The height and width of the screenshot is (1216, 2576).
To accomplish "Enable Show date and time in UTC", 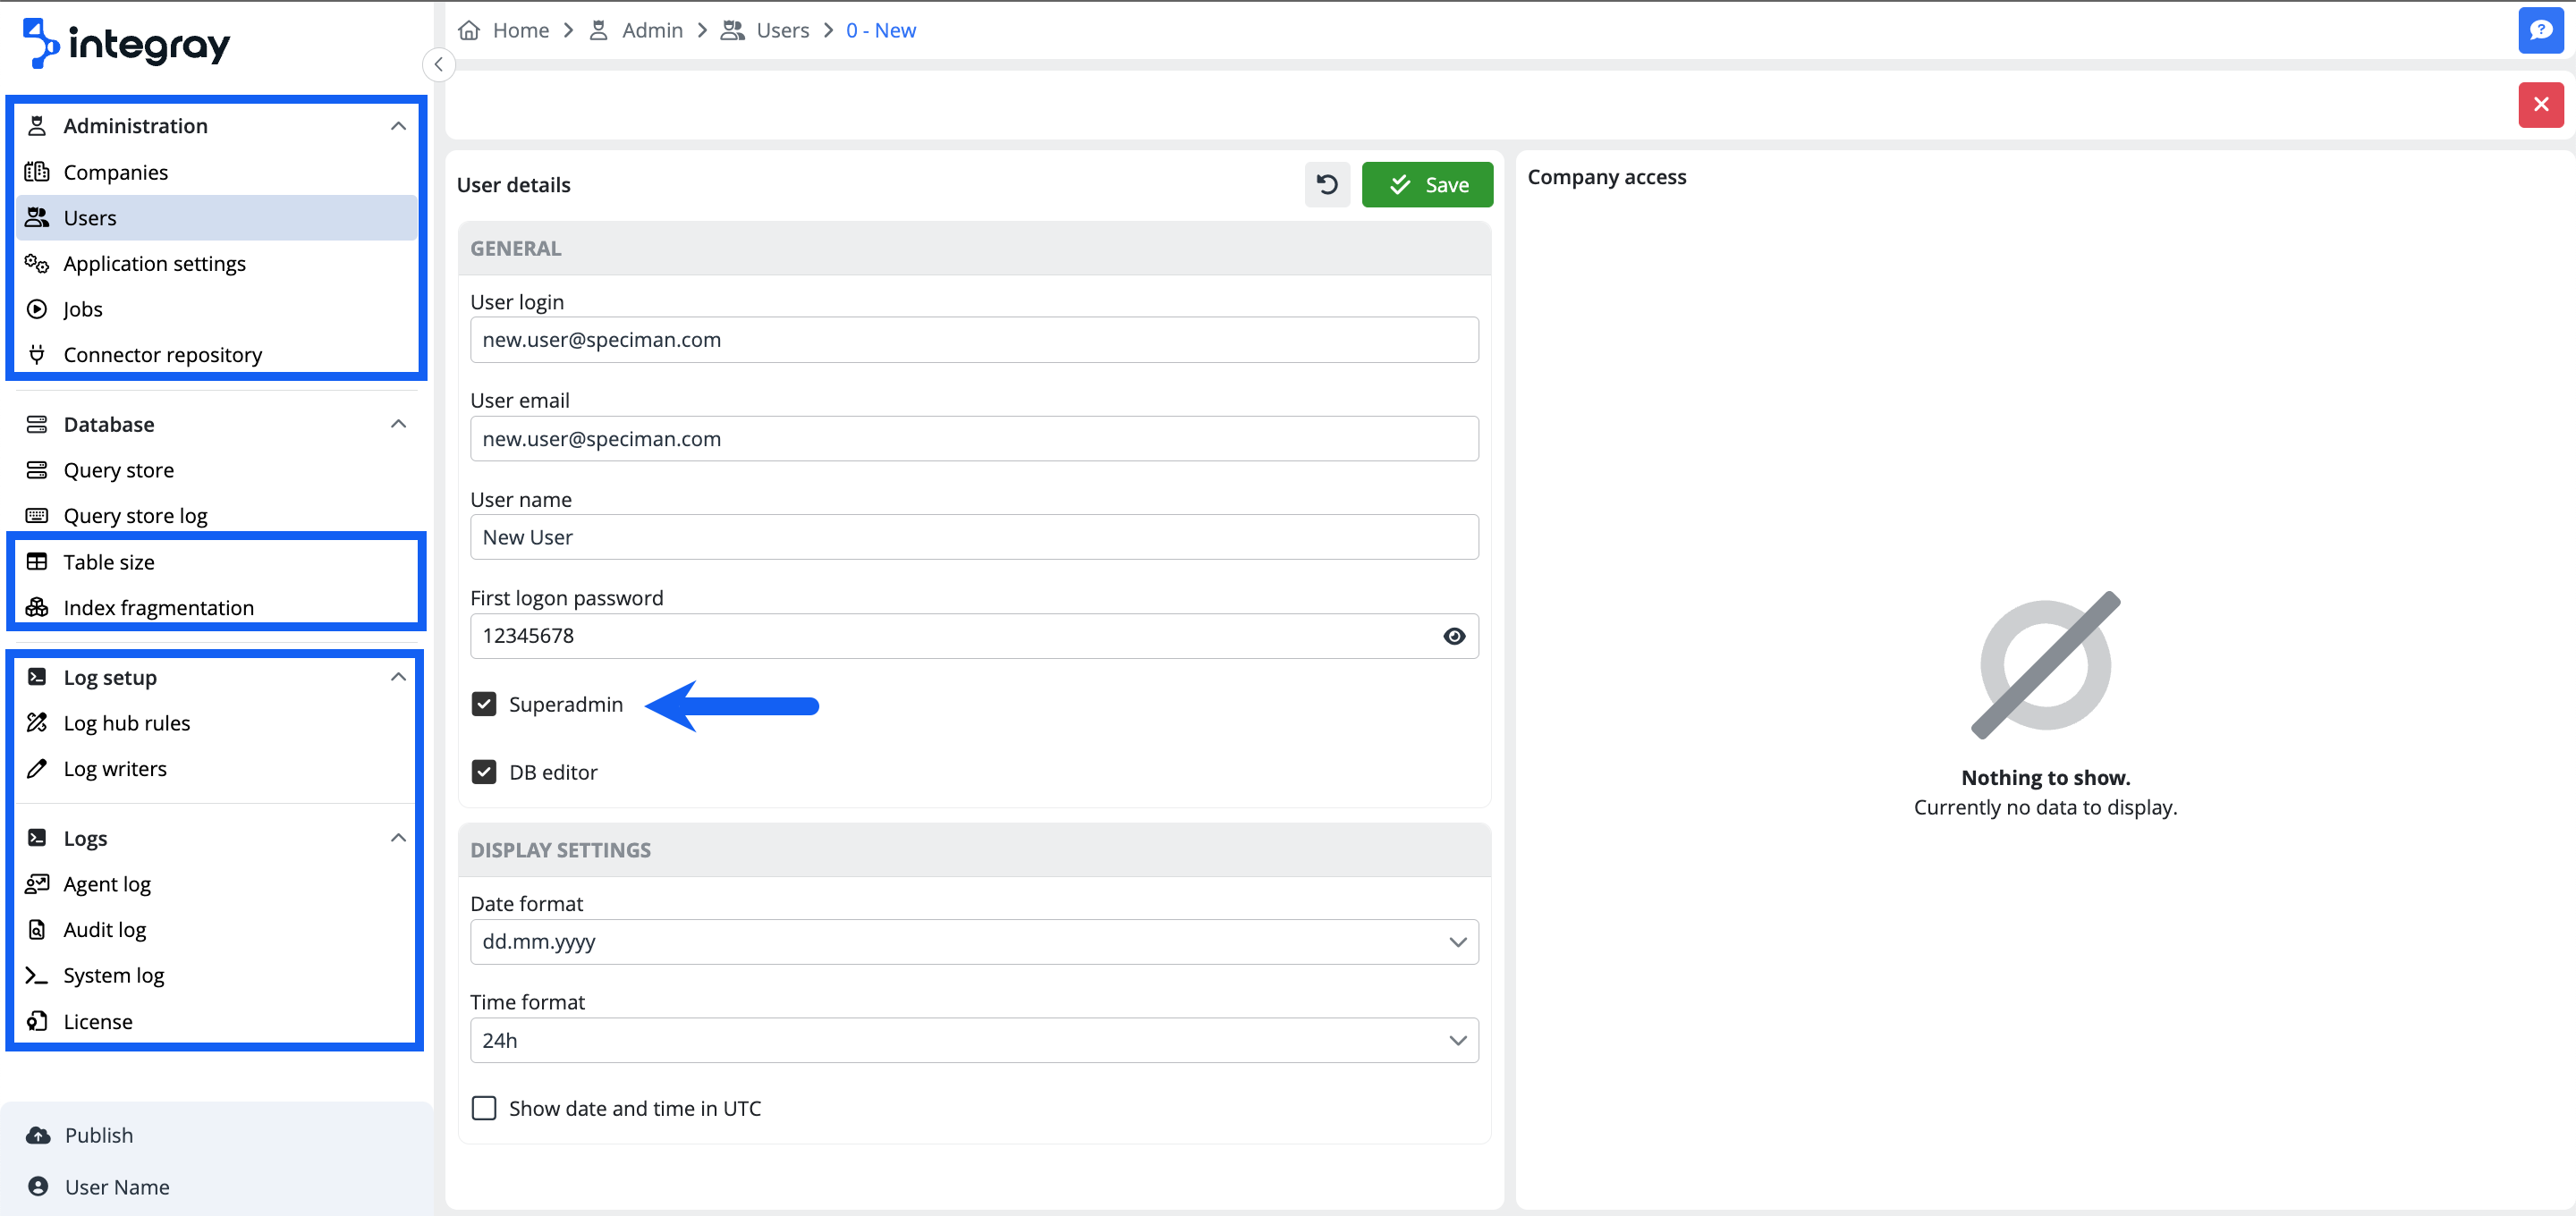I will (x=484, y=1108).
